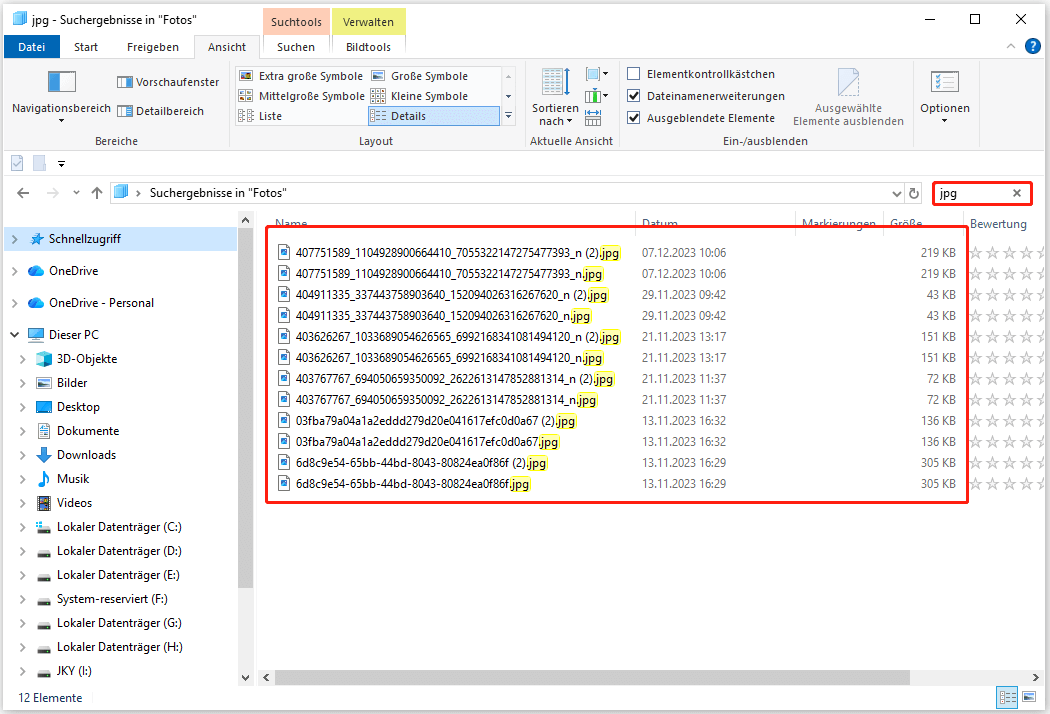This screenshot has width=1050, height=714.
Task: Click navigation pane scroll down arrow
Action: click(245, 677)
